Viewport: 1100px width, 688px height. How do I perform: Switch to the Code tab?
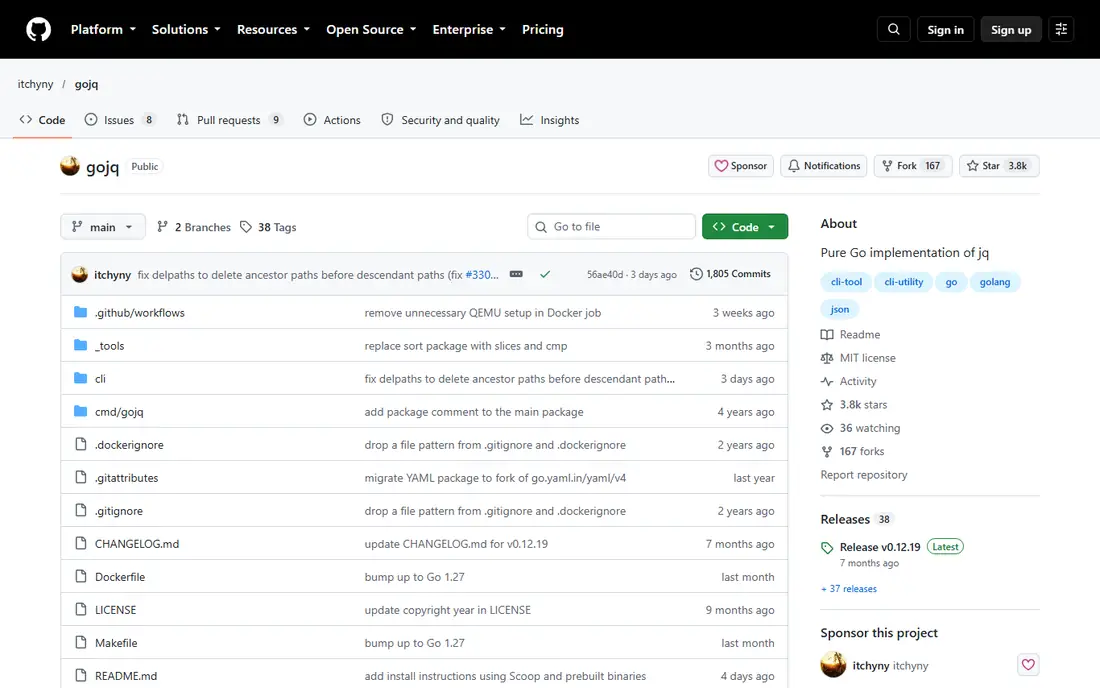tap(42, 120)
